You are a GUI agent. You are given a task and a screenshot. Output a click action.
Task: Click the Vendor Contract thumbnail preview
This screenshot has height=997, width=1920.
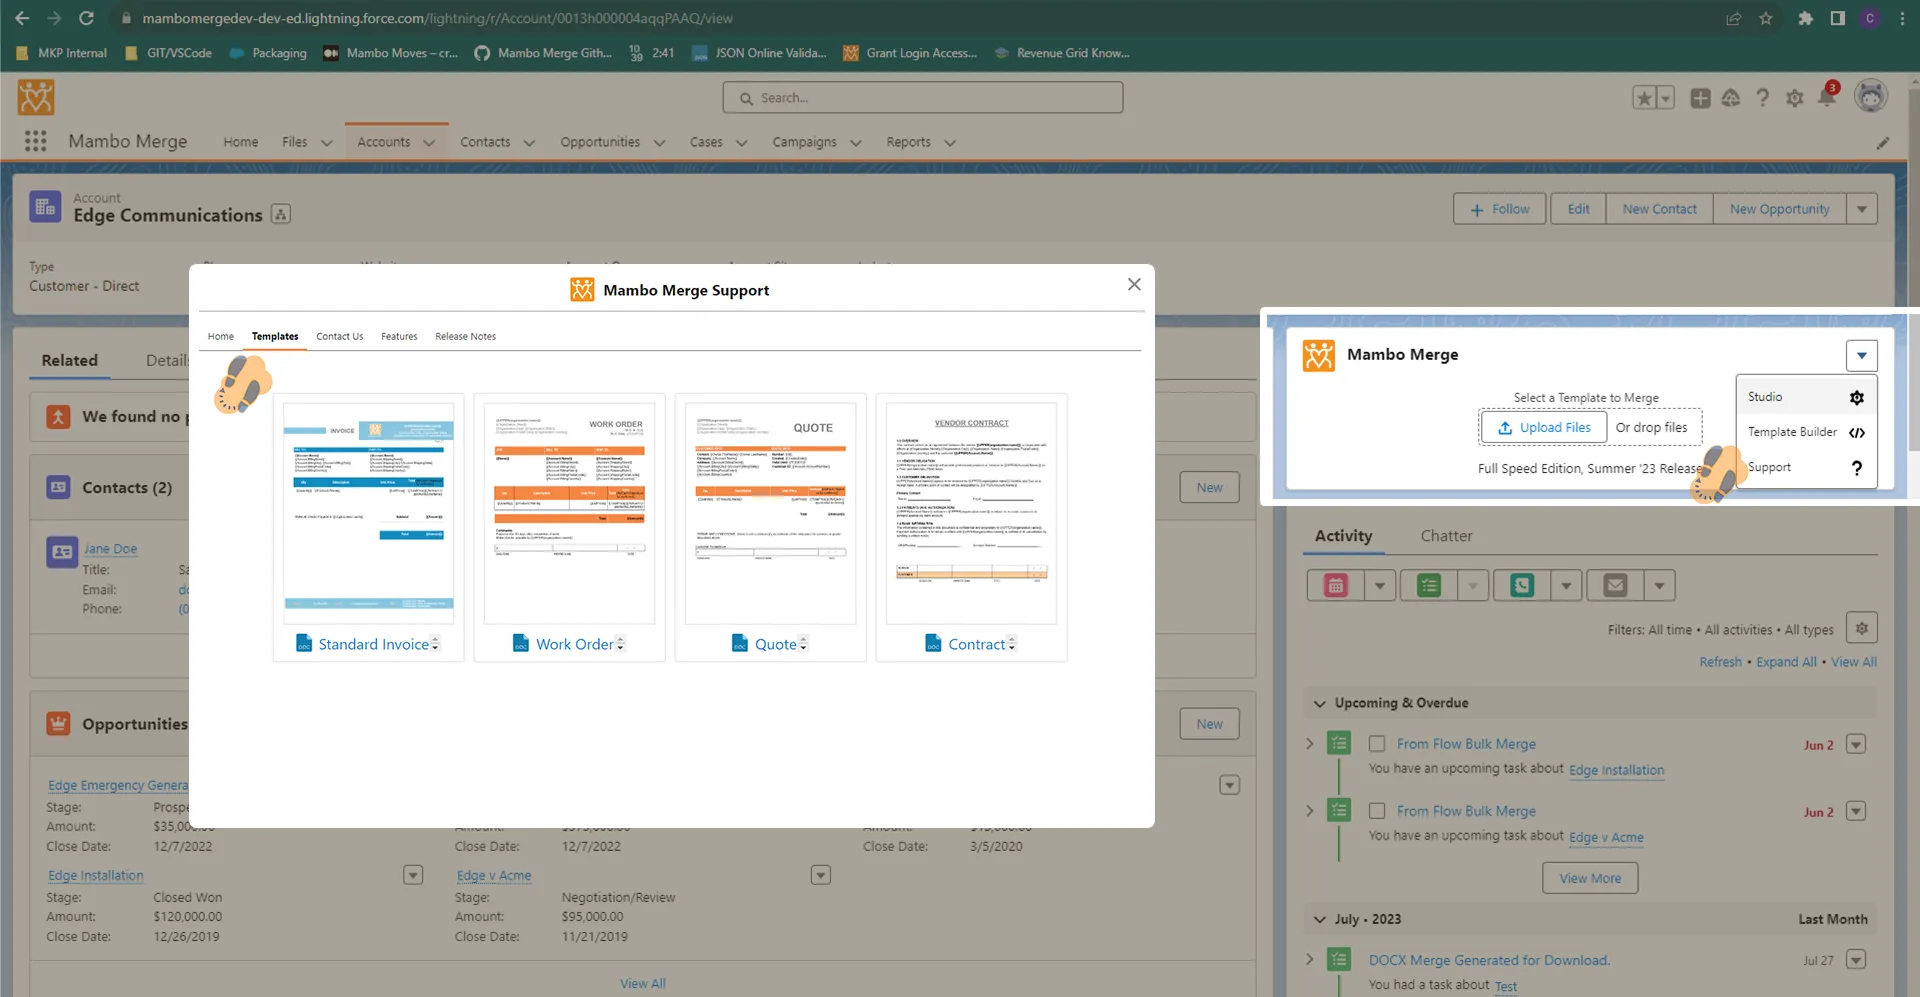pos(971,513)
